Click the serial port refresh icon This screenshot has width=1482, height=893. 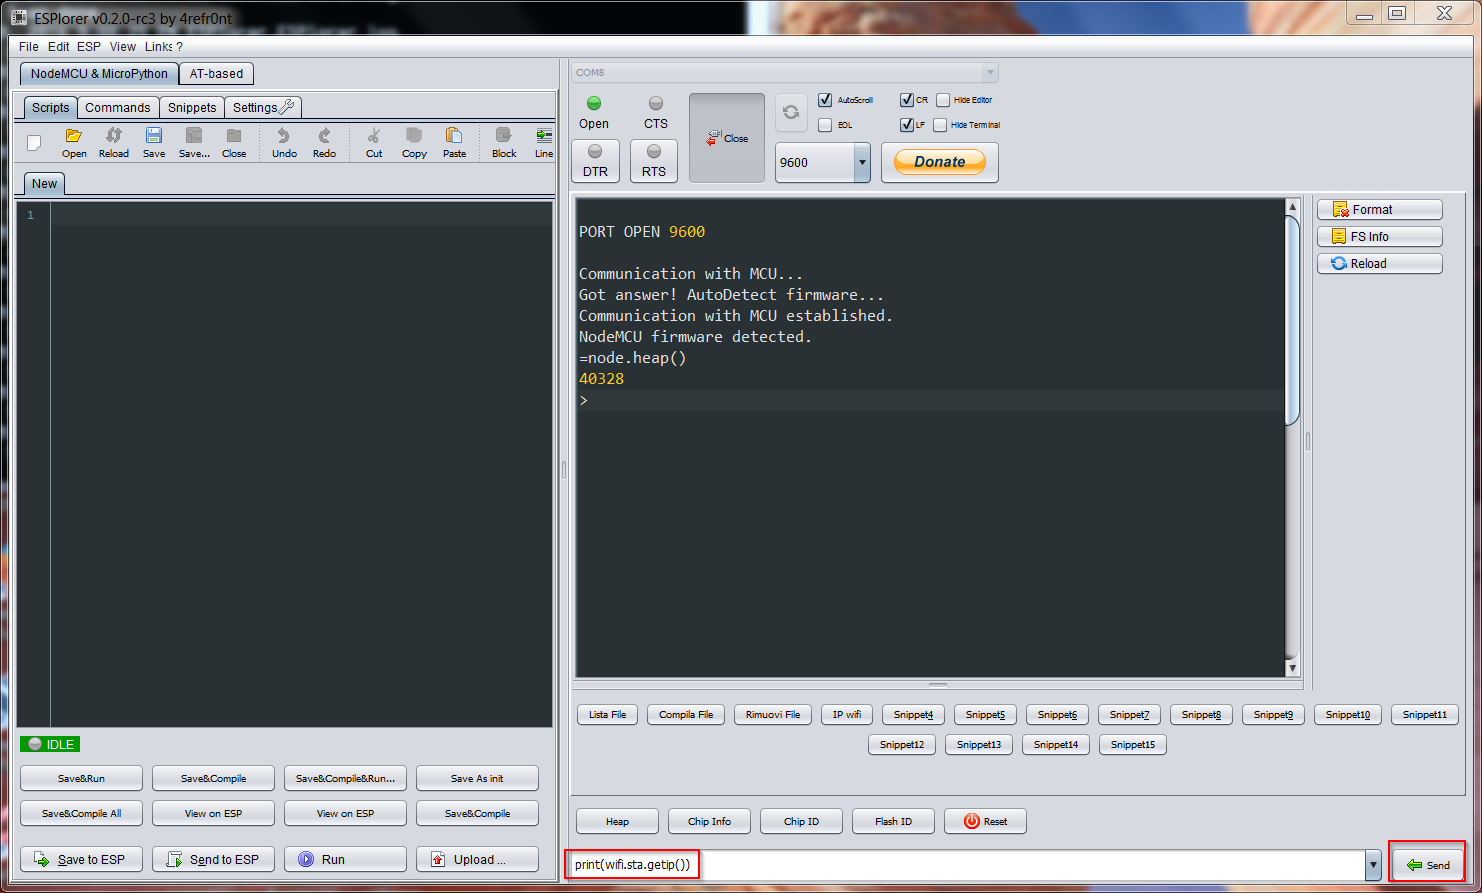click(790, 113)
